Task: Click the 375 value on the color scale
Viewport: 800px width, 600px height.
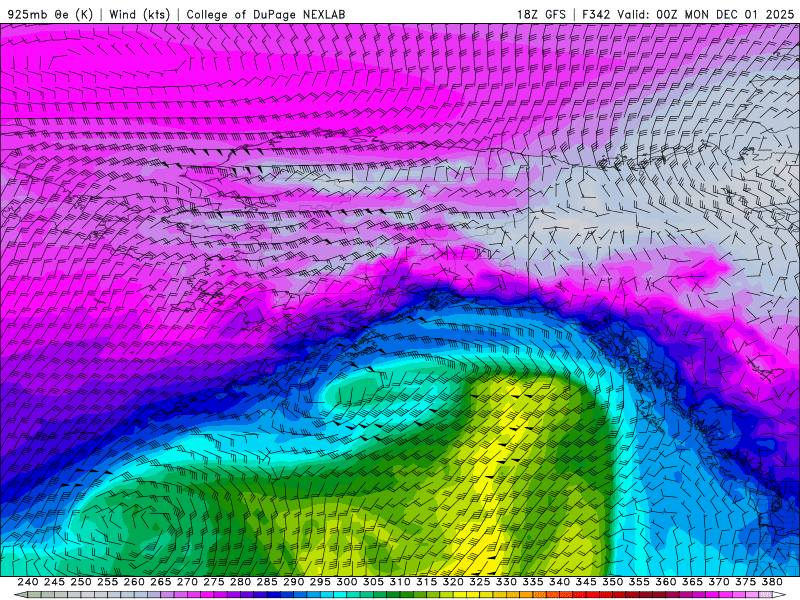Action: [x=745, y=582]
